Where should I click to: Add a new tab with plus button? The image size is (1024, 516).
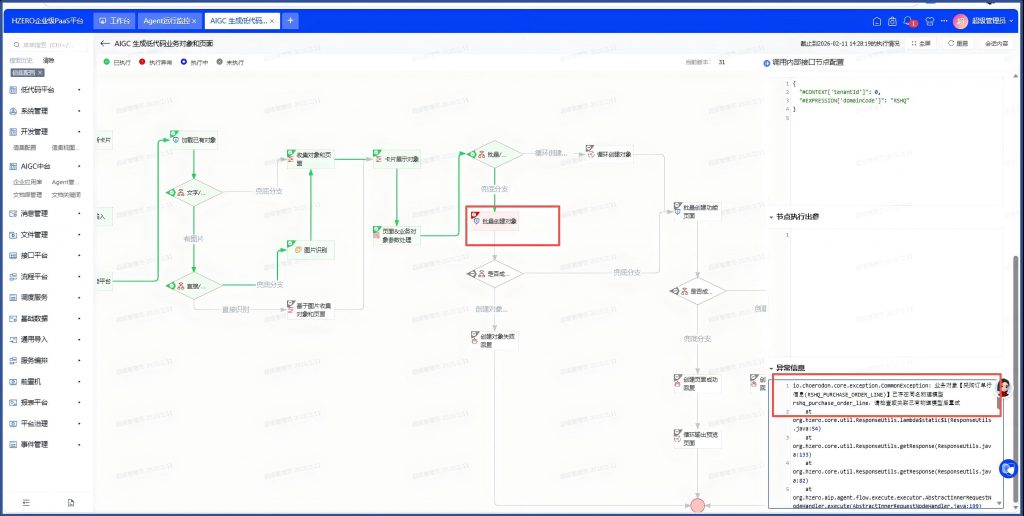click(x=290, y=21)
